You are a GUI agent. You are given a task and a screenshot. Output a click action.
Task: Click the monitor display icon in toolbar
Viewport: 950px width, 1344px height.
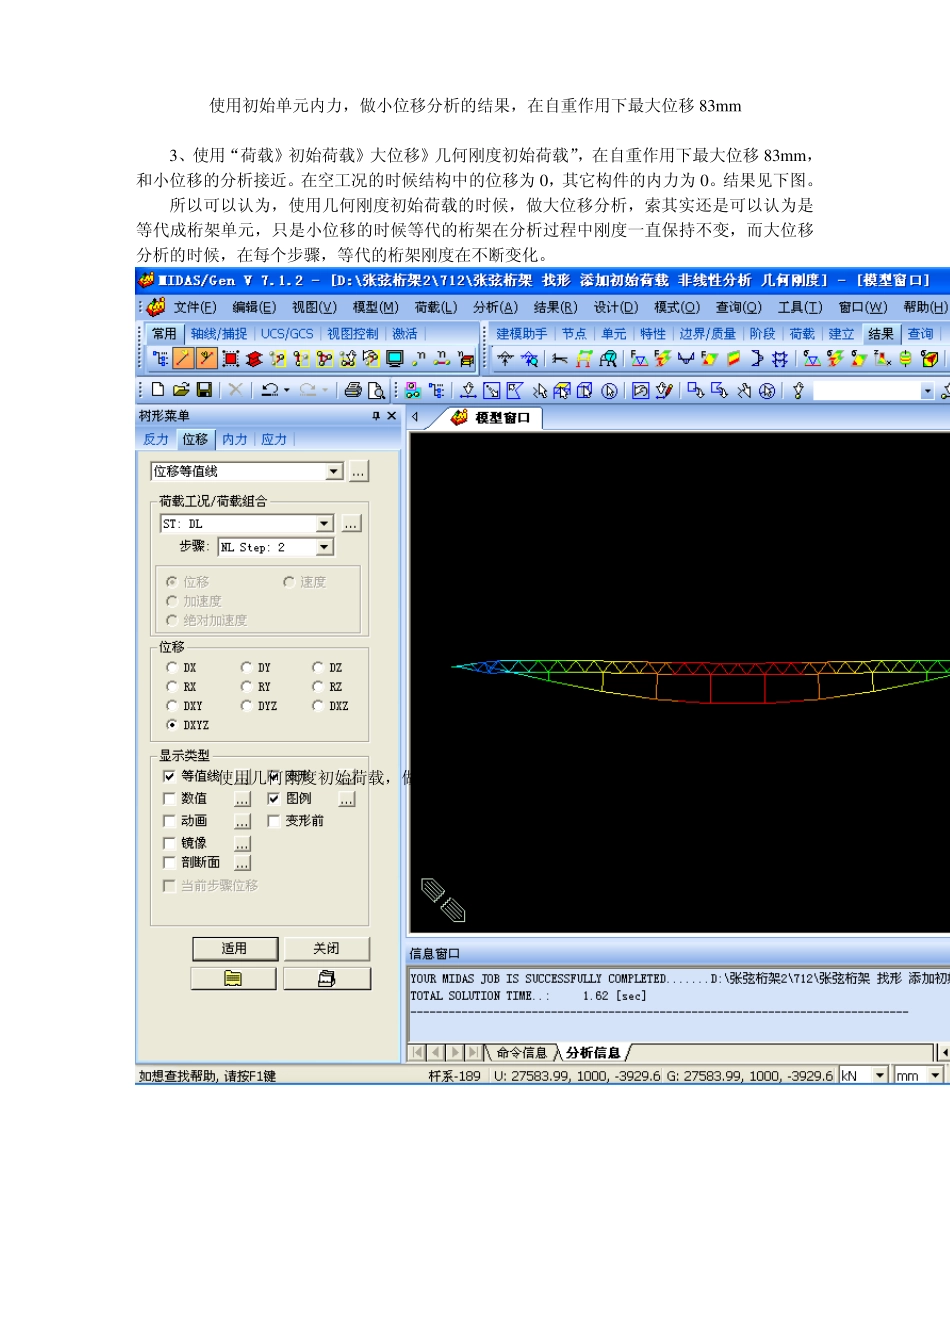394,358
